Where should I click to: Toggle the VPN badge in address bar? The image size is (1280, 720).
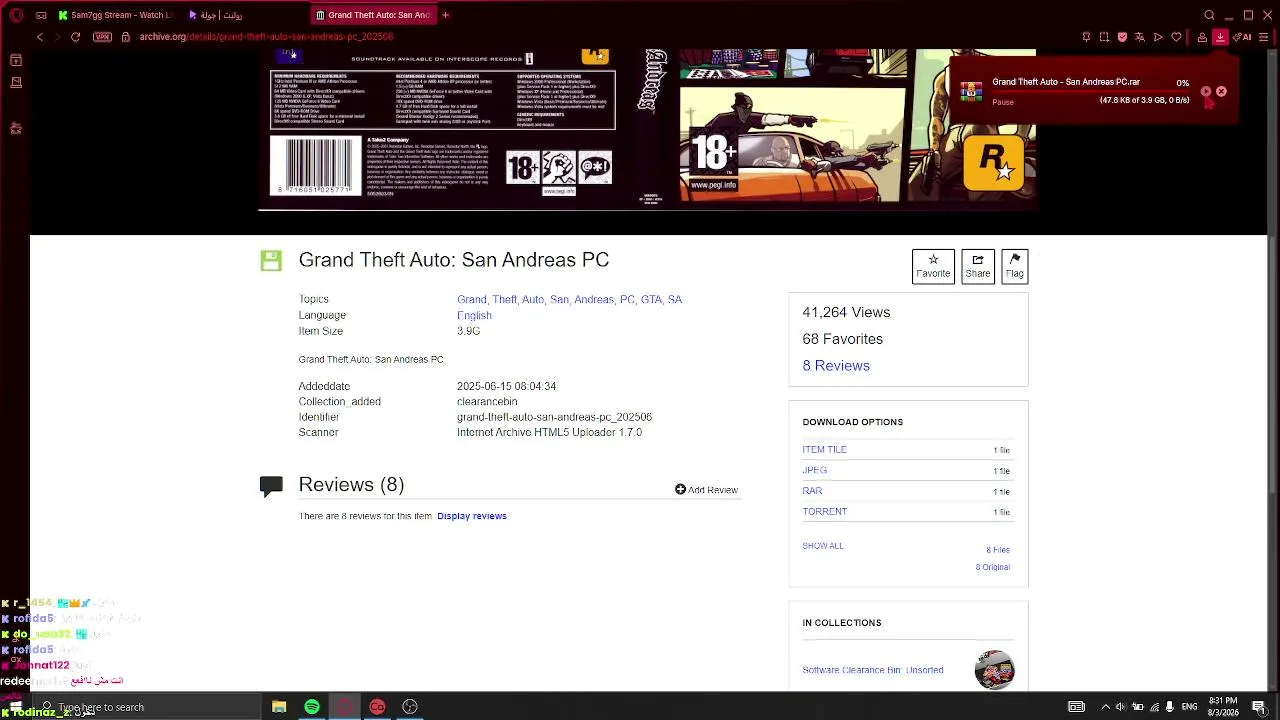[102, 37]
